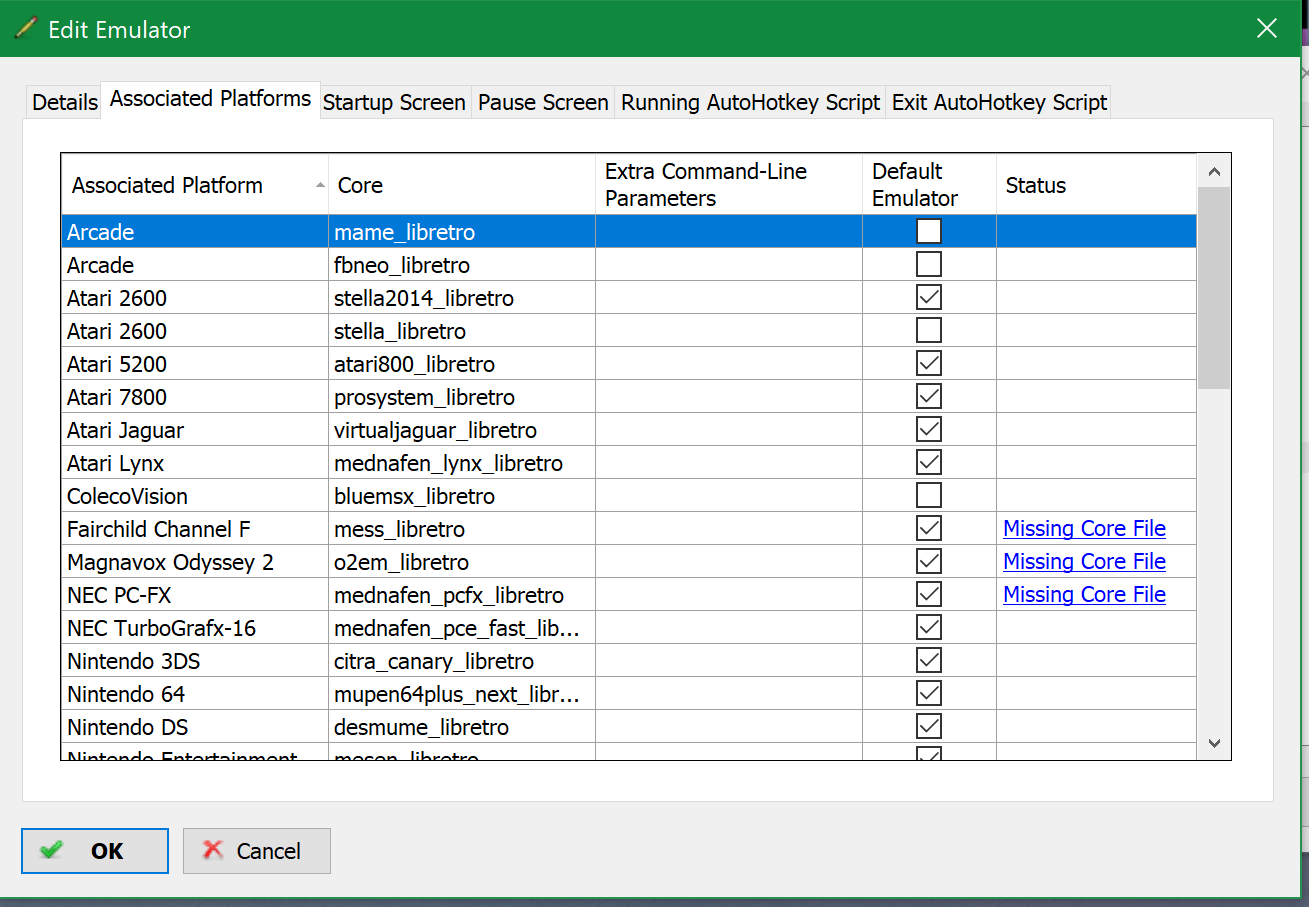Toggle default emulator for Magnavox Odyssey 2
The height and width of the screenshot is (907, 1309).
click(x=929, y=562)
